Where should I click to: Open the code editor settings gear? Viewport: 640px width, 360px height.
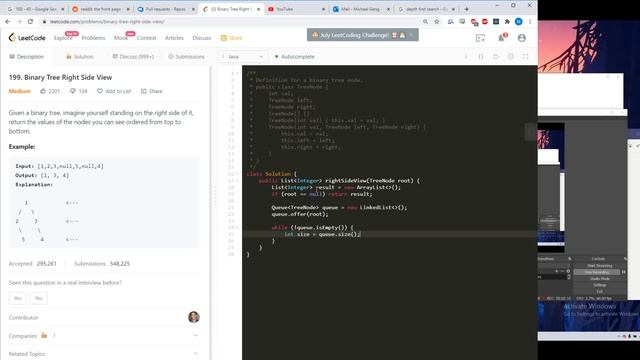511,56
